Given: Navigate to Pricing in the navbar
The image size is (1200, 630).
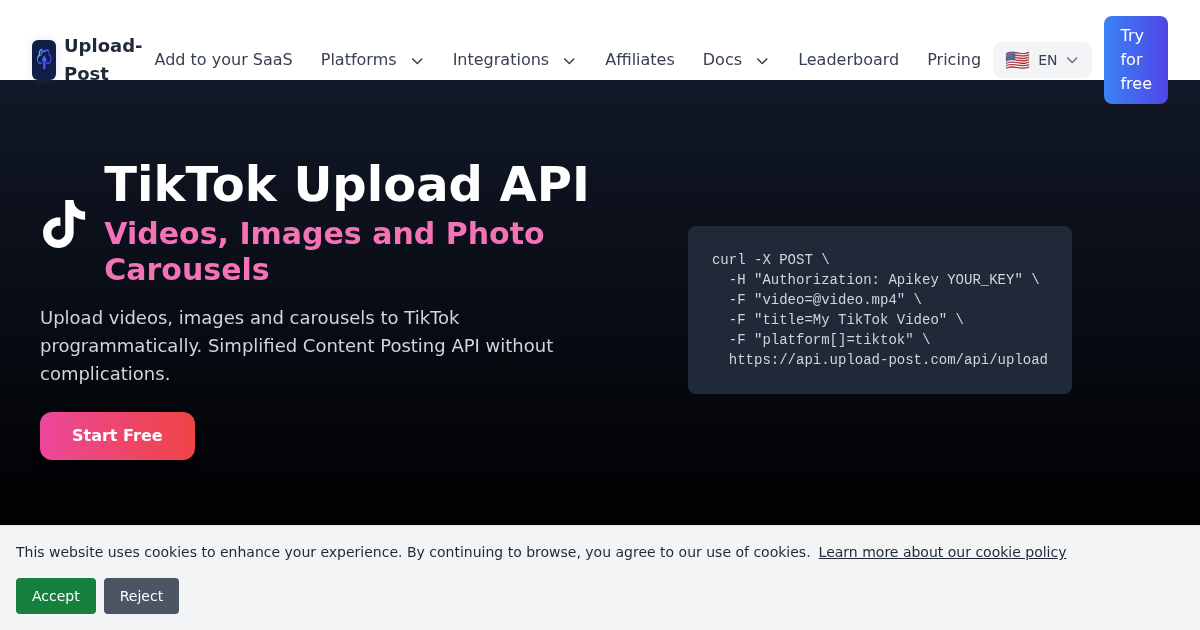Looking at the screenshot, I should pyautogui.click(x=953, y=60).
